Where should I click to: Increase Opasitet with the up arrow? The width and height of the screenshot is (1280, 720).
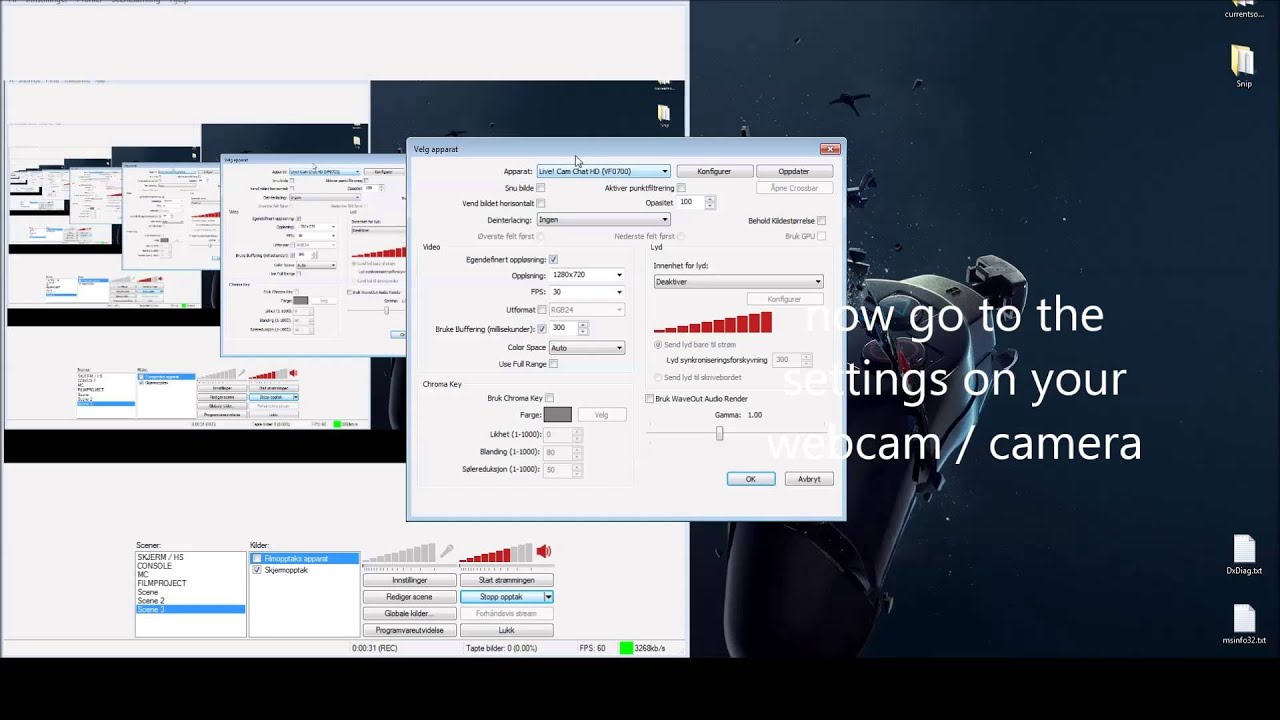point(710,199)
